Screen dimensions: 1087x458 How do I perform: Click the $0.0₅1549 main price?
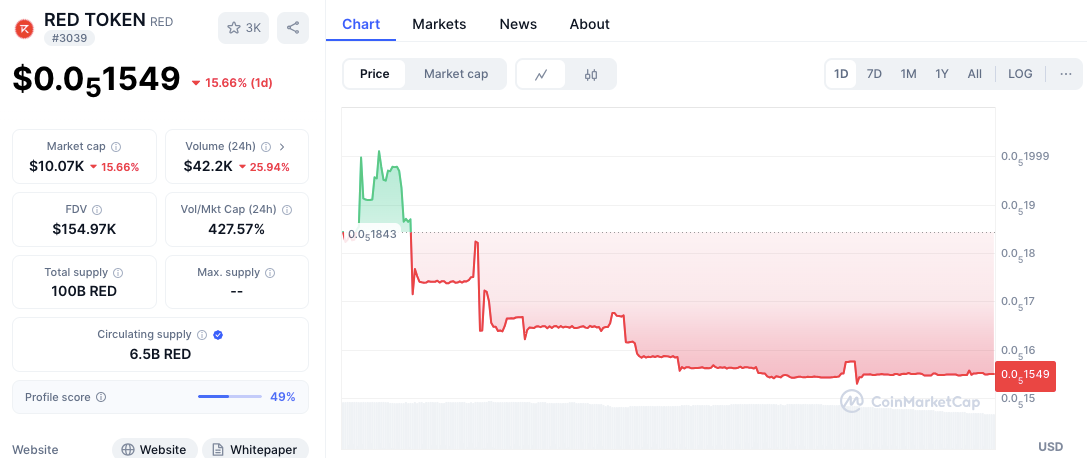point(96,80)
